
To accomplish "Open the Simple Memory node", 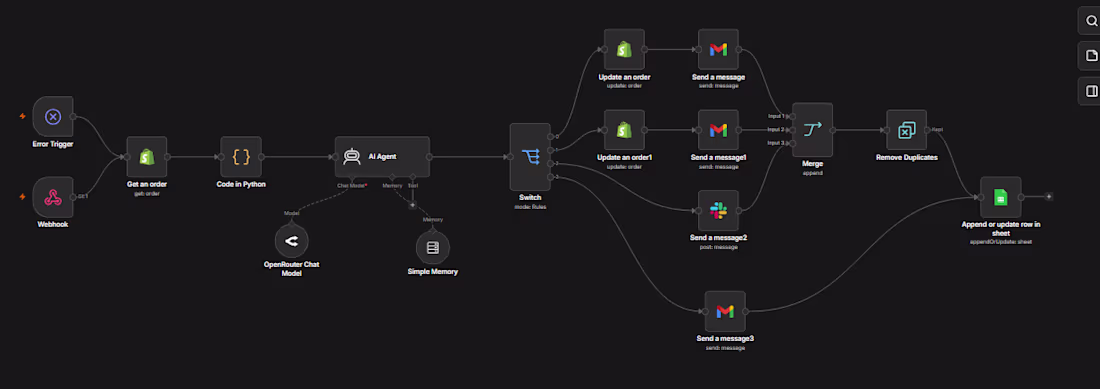I will pos(432,247).
